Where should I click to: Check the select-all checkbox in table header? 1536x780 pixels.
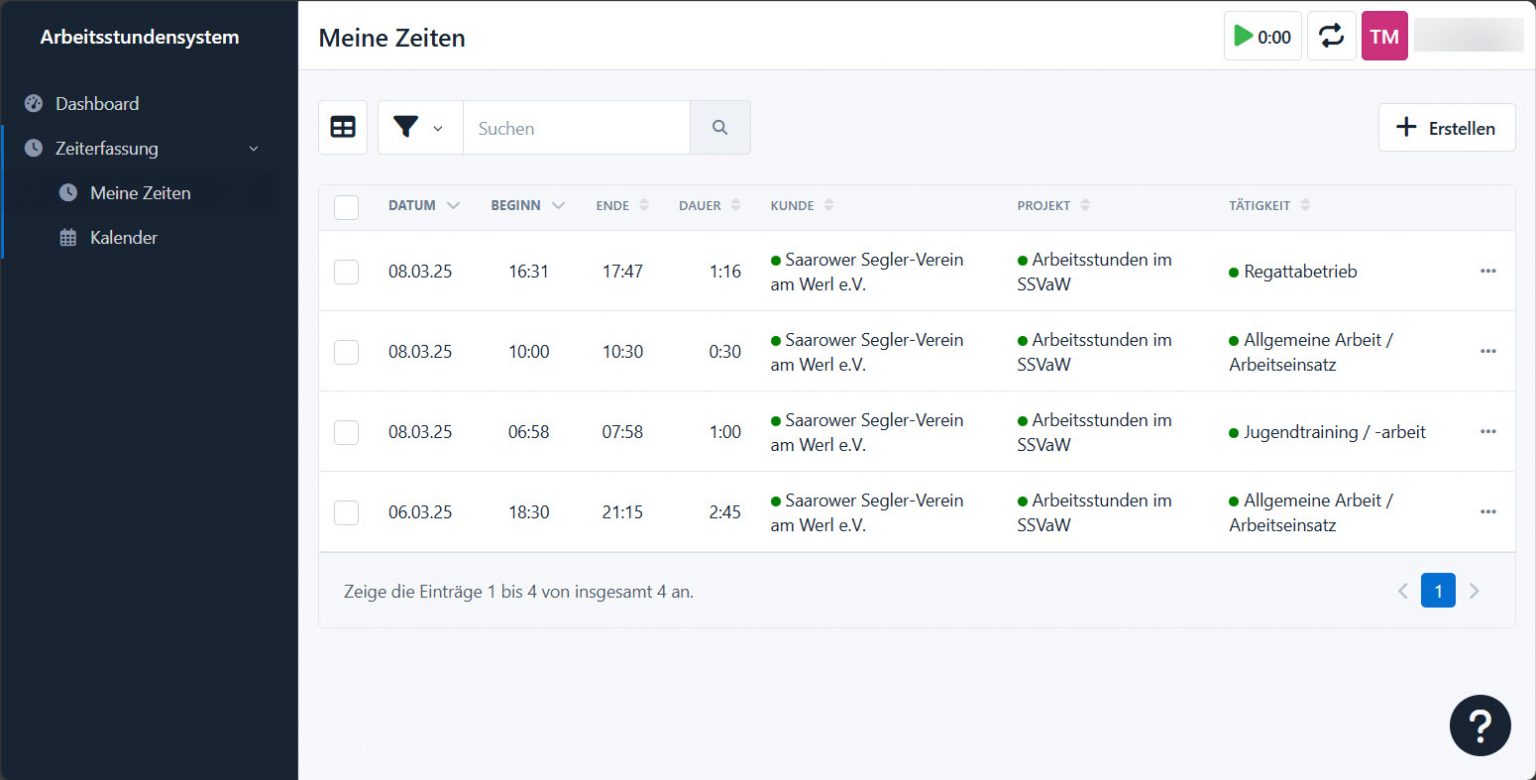click(x=346, y=206)
